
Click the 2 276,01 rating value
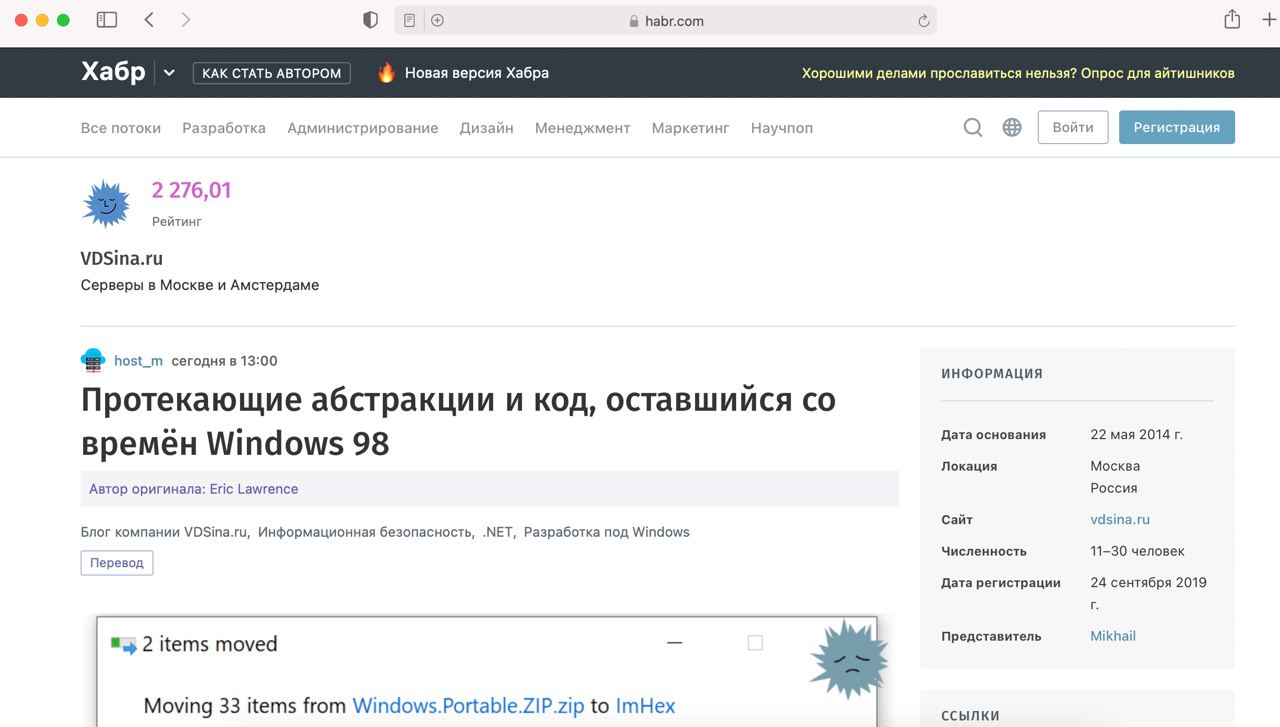(191, 190)
